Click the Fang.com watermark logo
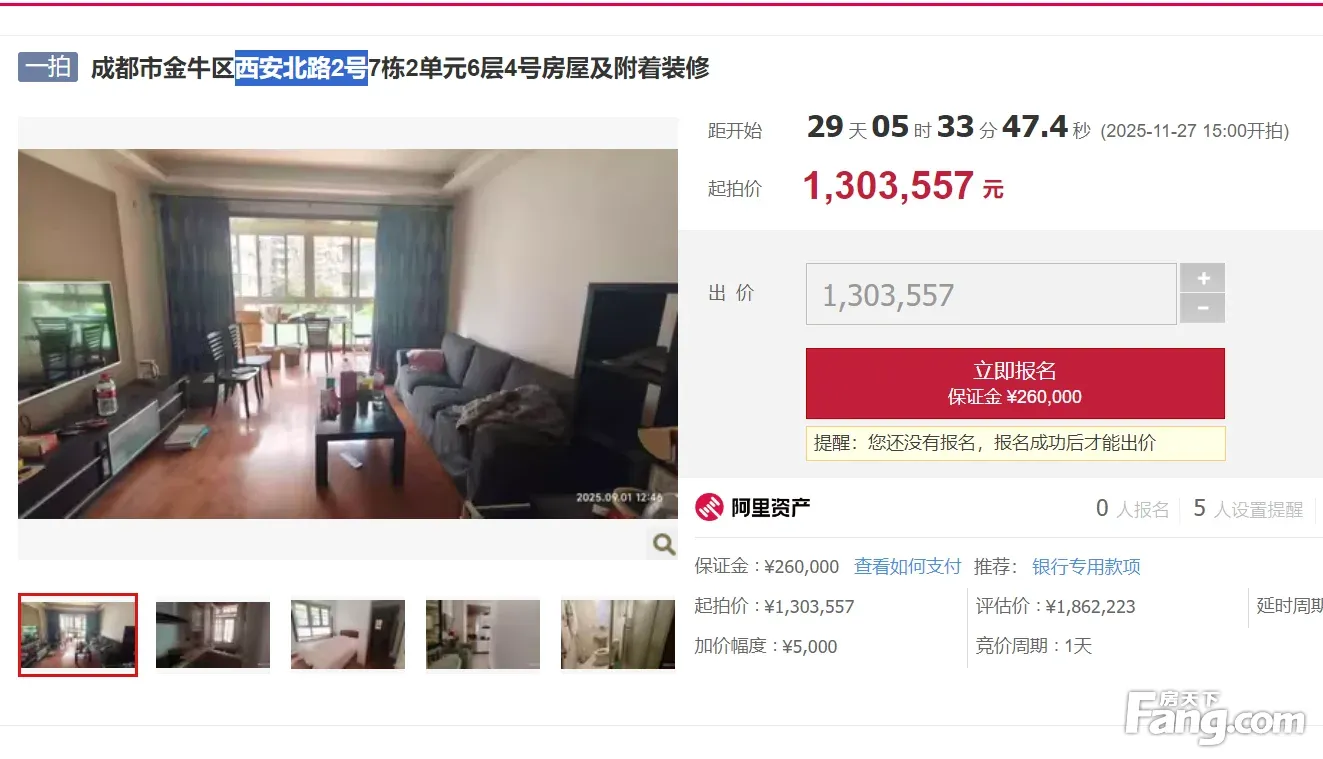The image size is (1323, 759). (1215, 717)
